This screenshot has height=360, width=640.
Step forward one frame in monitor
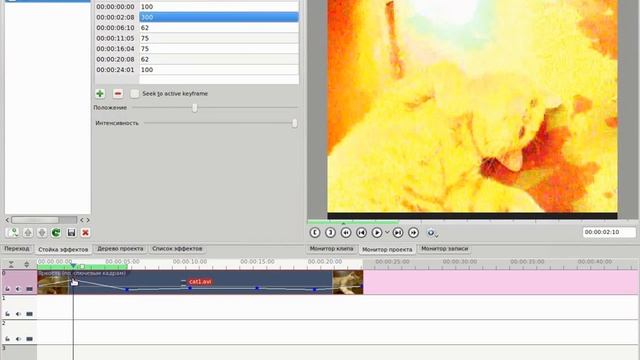pyautogui.click(x=398, y=233)
